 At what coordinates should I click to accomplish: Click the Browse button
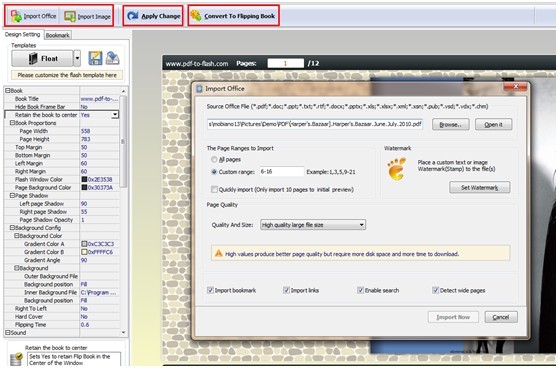[x=451, y=125]
